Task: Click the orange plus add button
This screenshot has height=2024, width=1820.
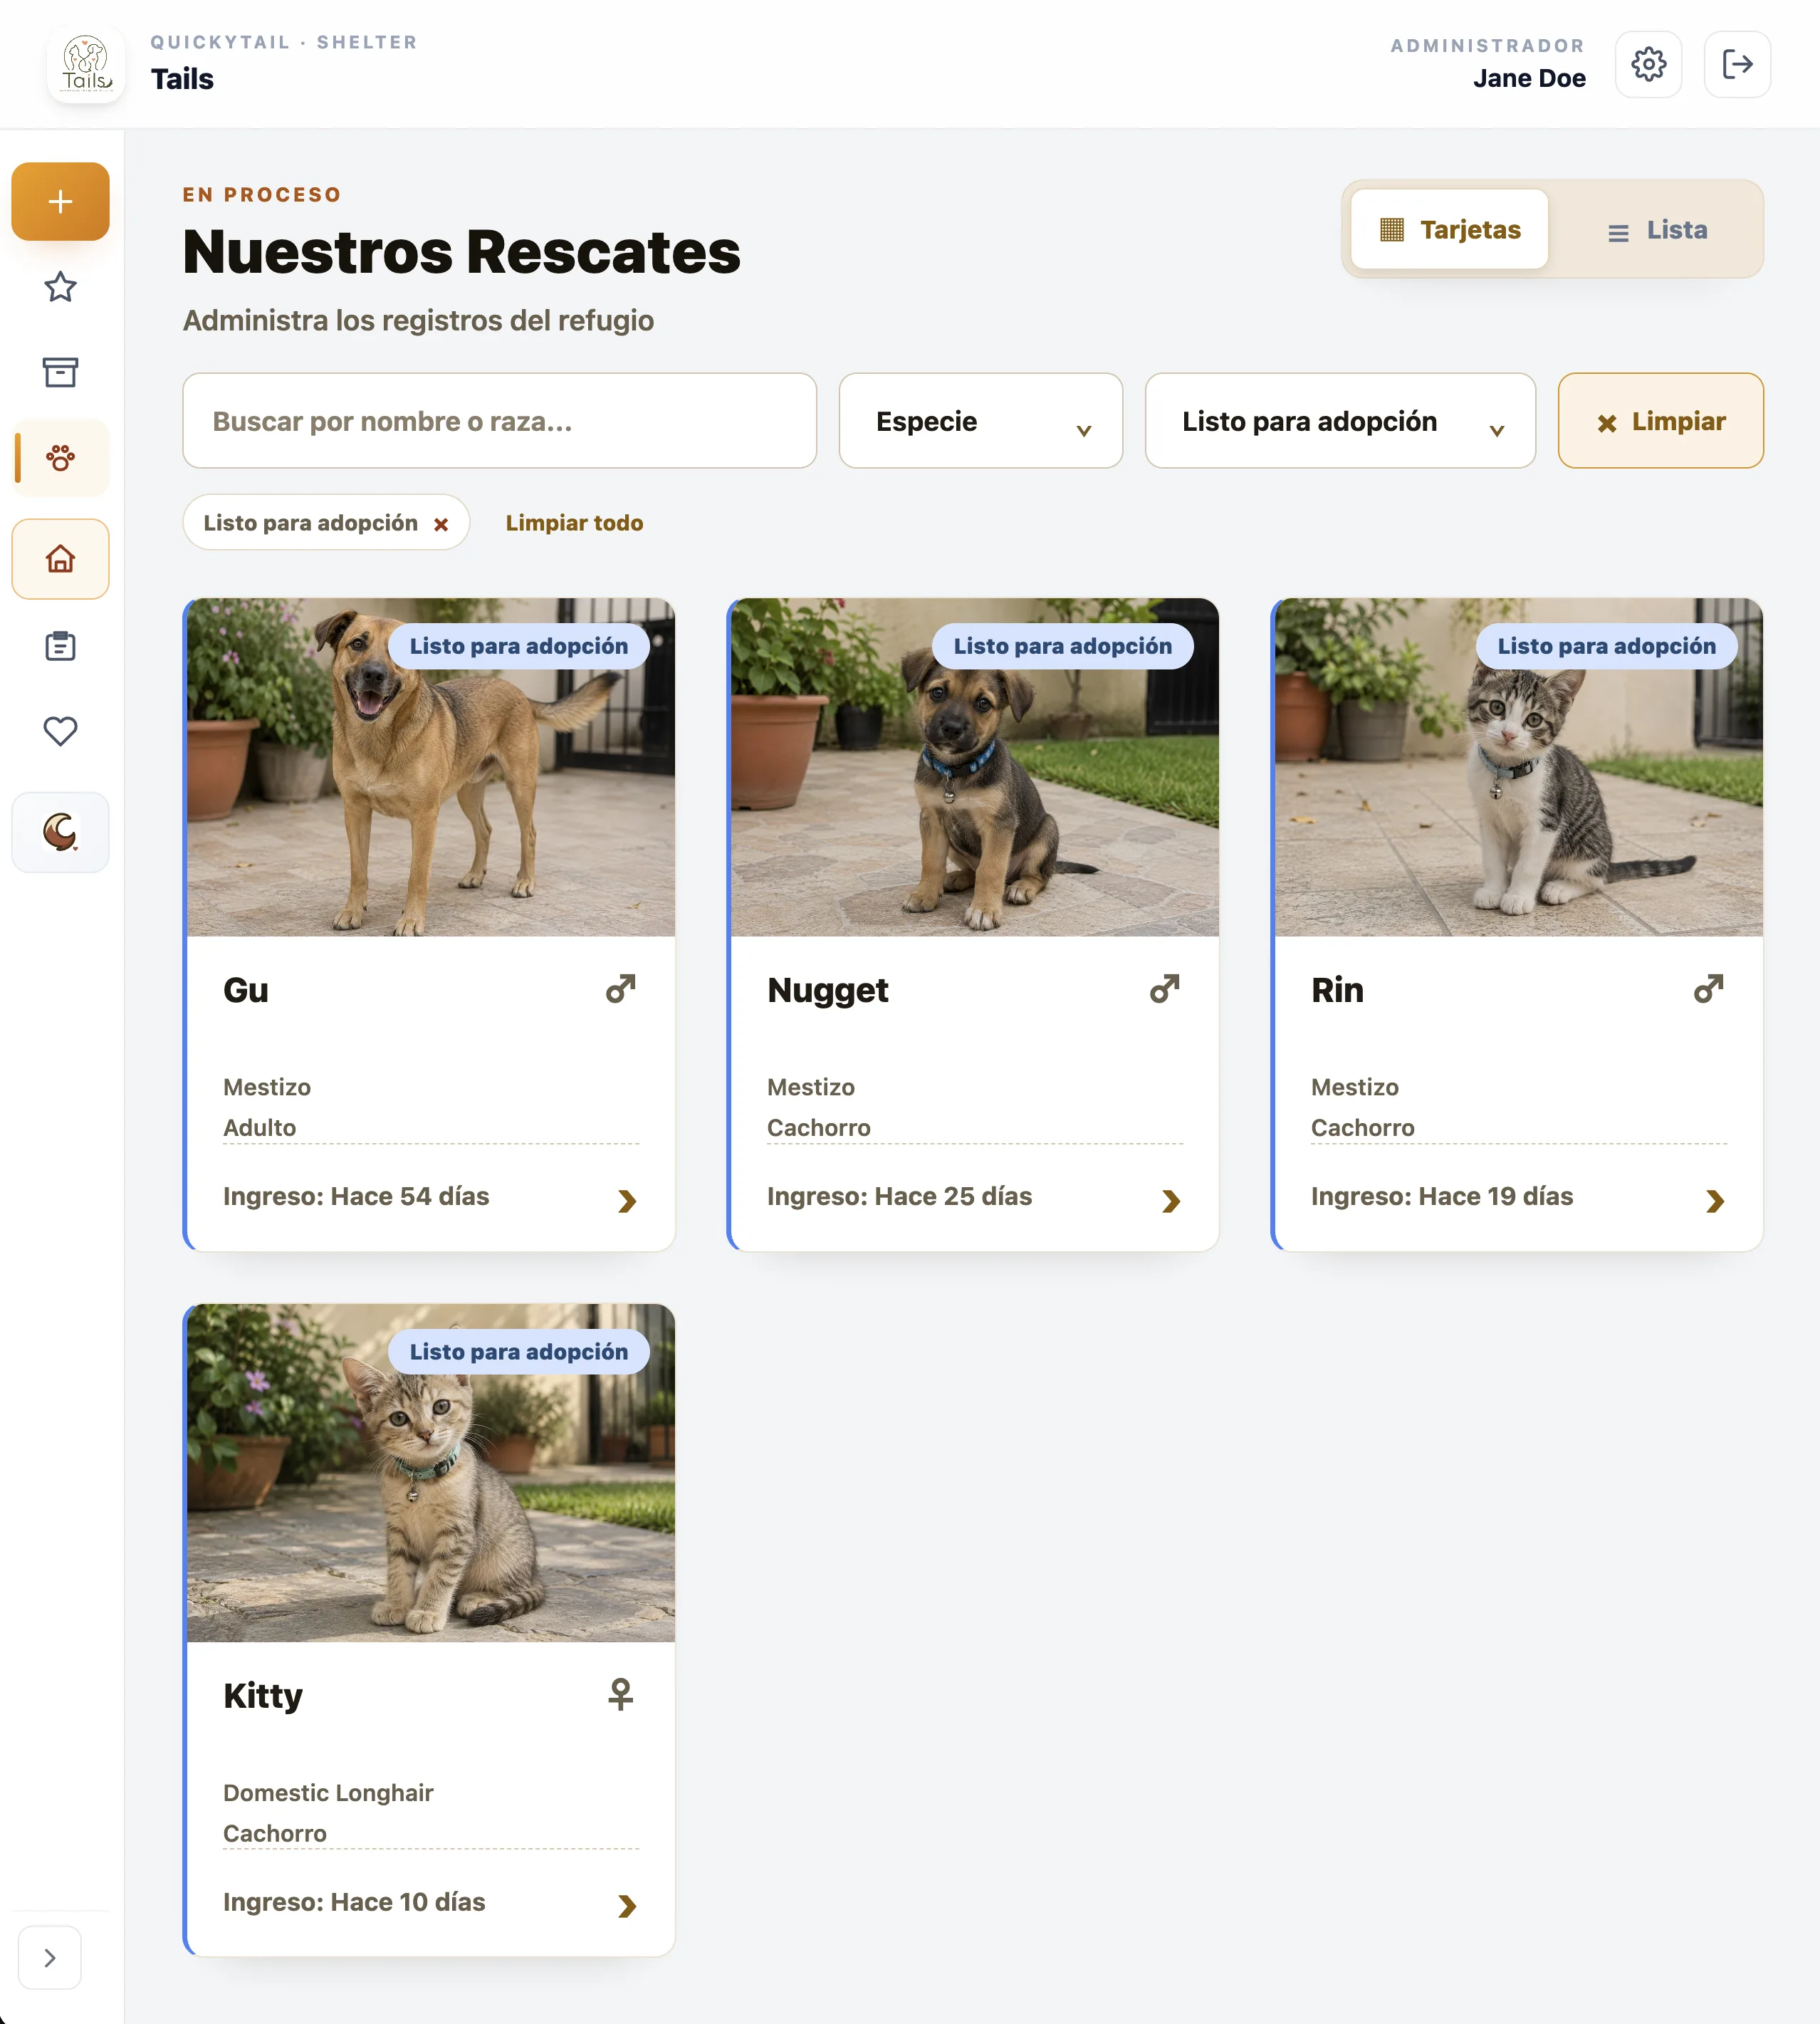Action: [x=60, y=201]
